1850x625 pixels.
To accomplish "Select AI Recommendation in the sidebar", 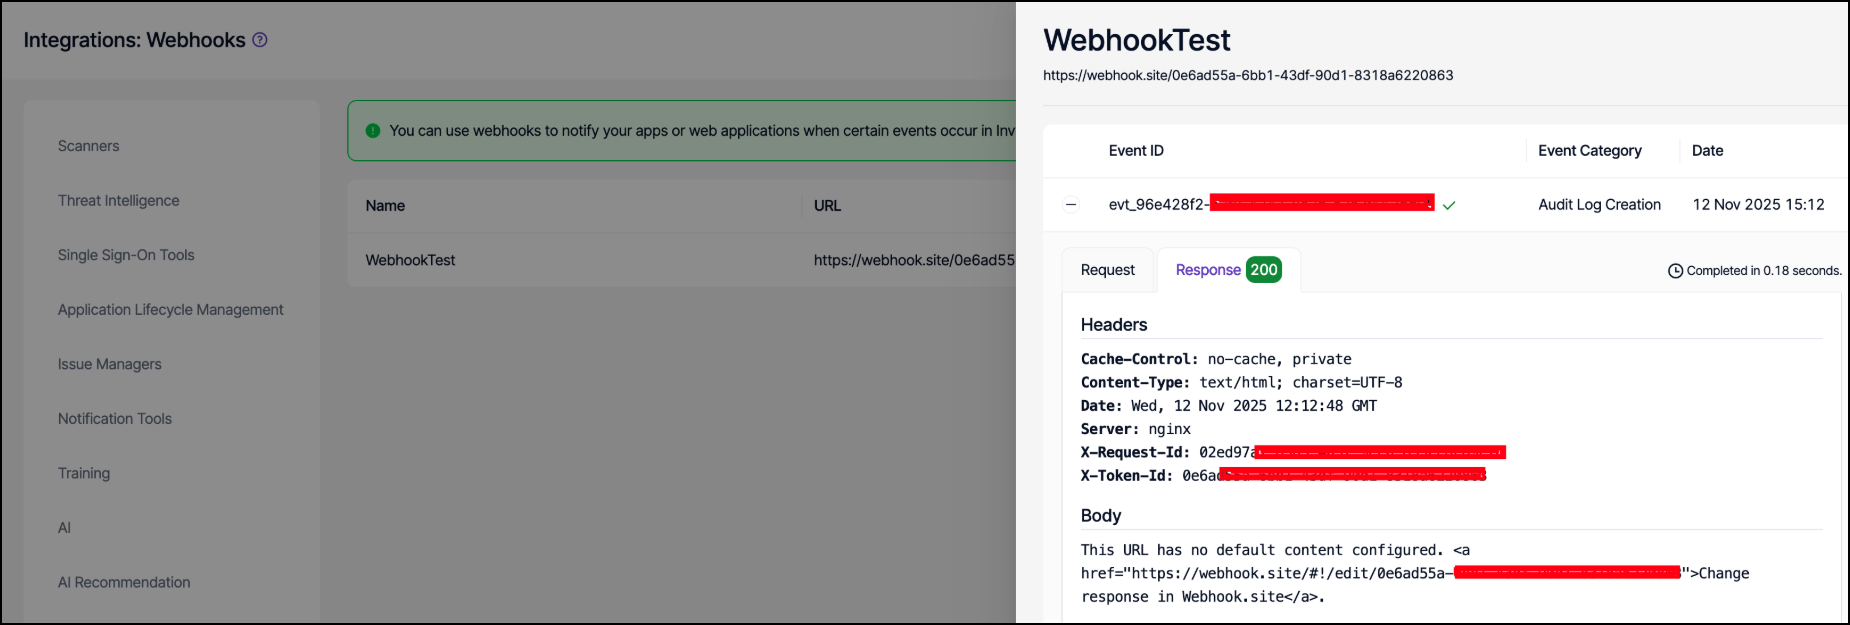I will (124, 582).
